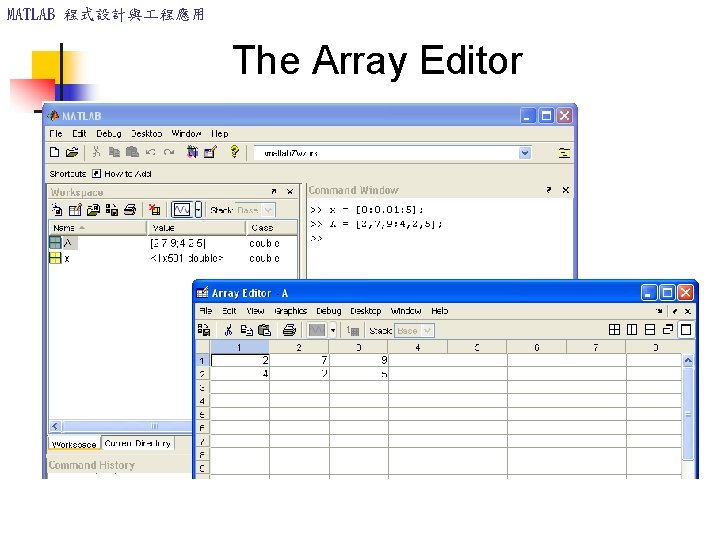The width and height of the screenshot is (720, 540).
Task: Open Help question mark icon
Action: coord(235,152)
